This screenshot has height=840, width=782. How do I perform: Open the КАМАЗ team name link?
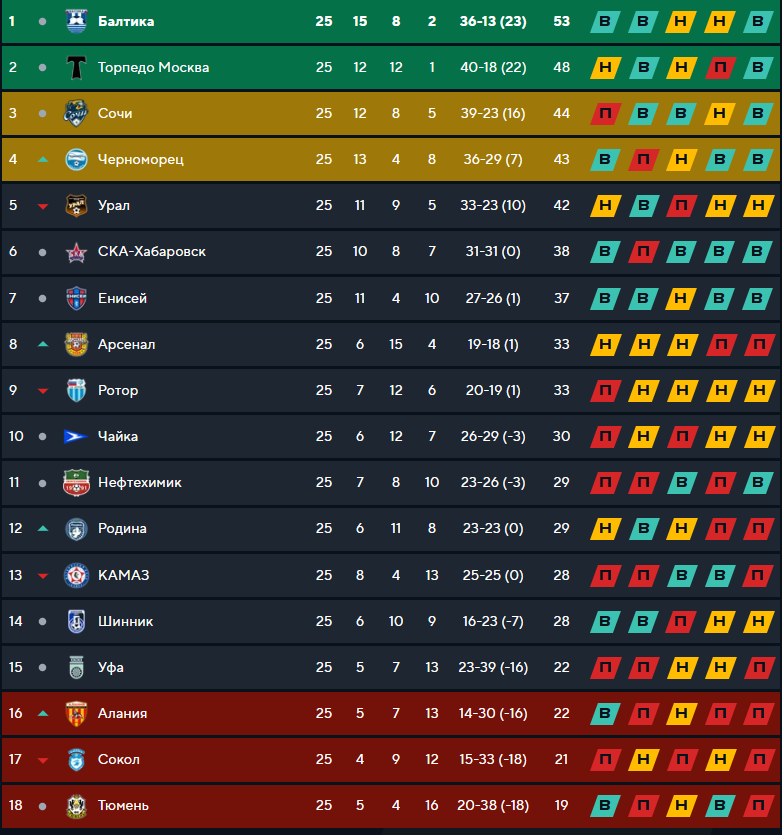coord(123,575)
